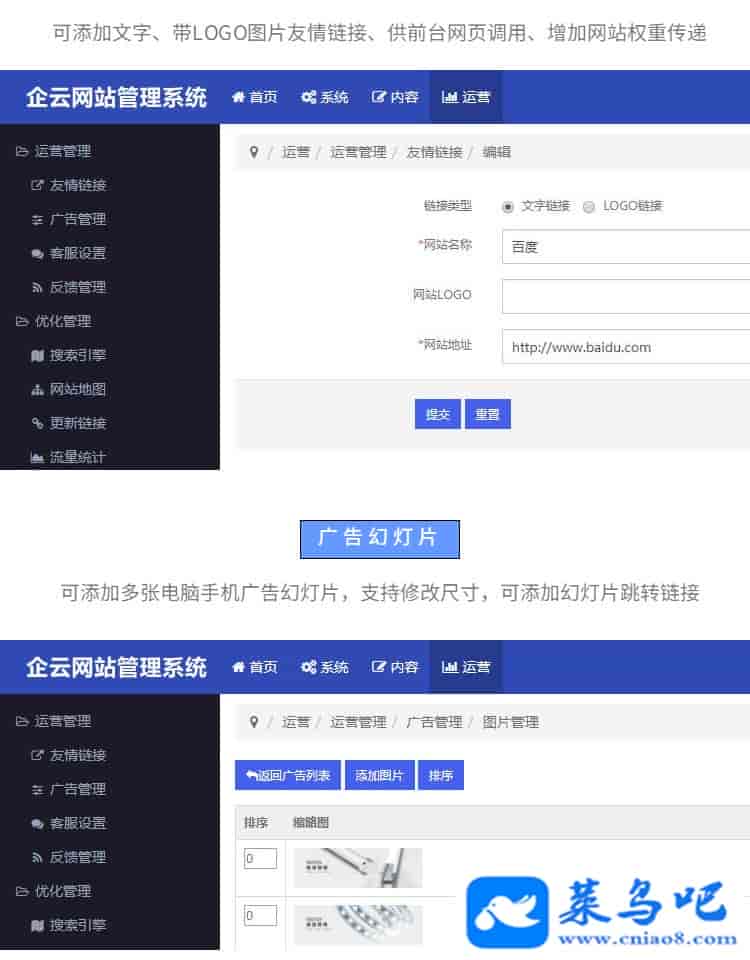Click sort-order box in second thumbnail row
The height and width of the screenshot is (960, 750).
click(260, 915)
